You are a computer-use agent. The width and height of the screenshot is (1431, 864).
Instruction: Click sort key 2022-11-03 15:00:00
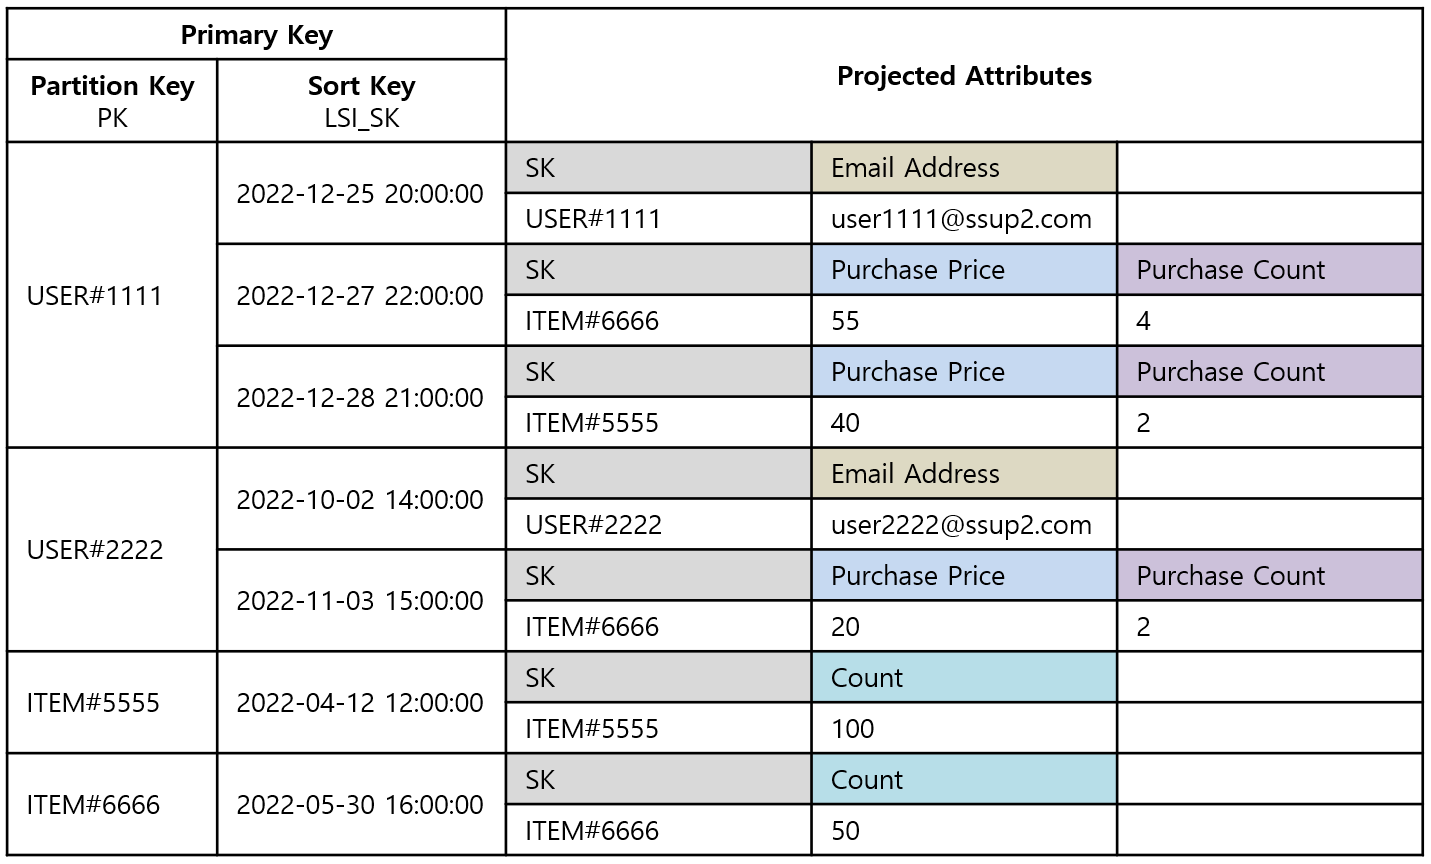tap(361, 601)
